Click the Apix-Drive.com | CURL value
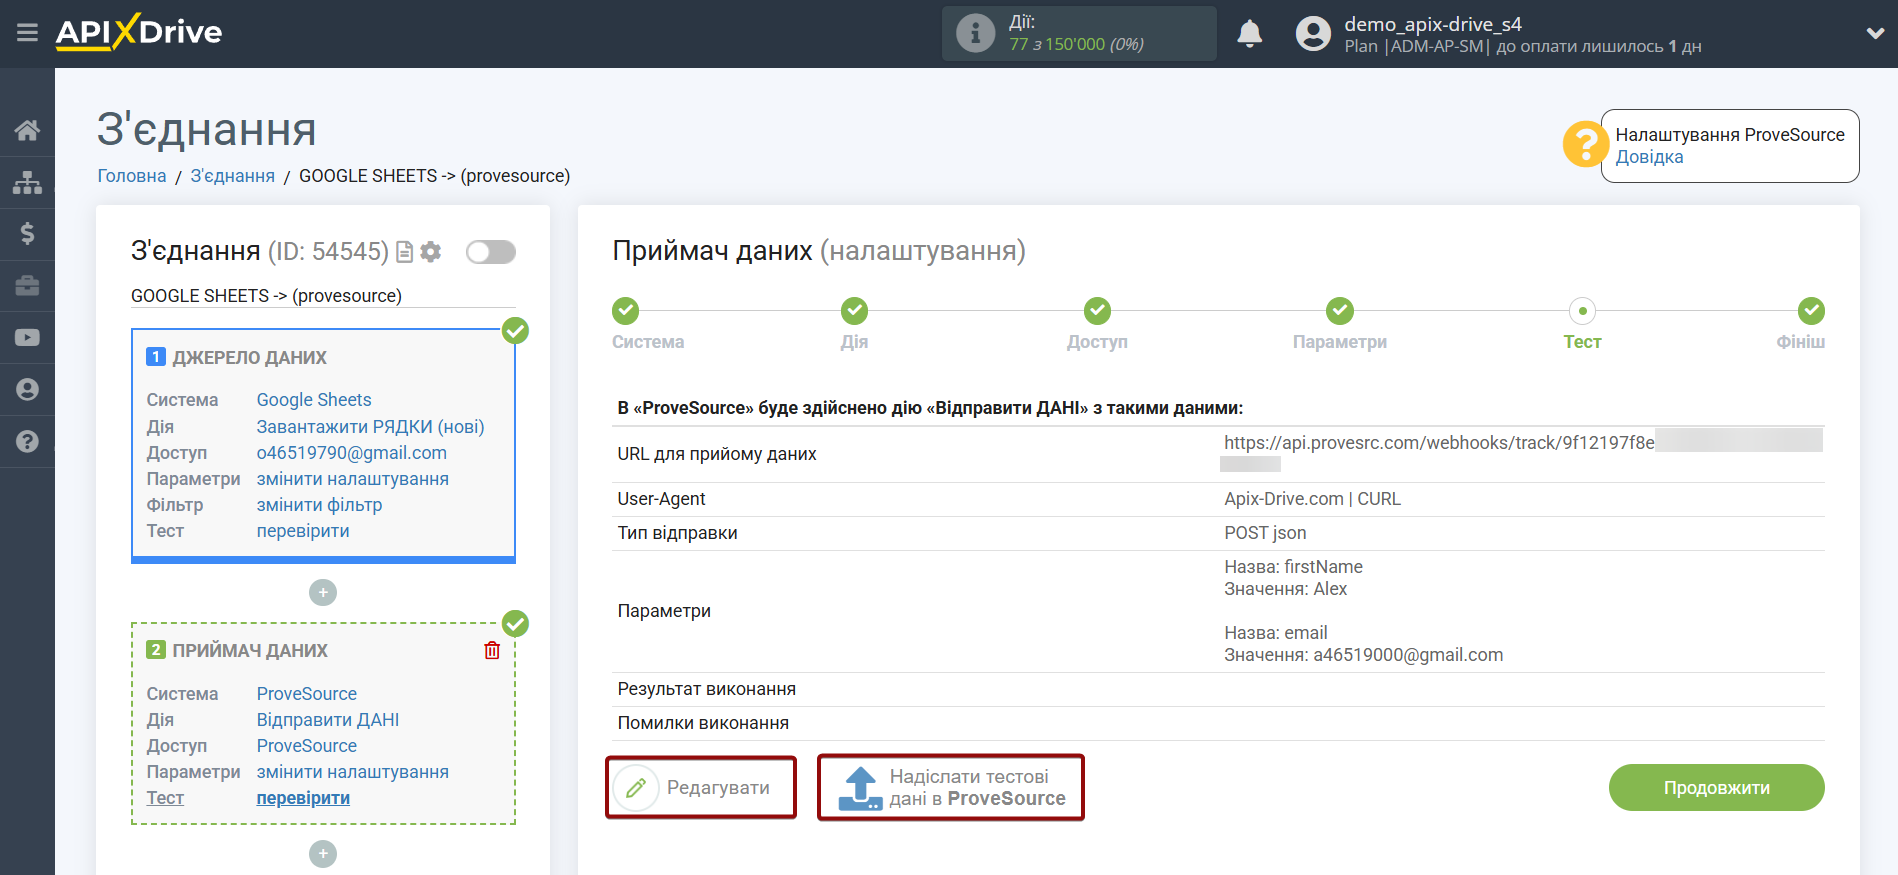This screenshot has width=1898, height=875. (1312, 499)
